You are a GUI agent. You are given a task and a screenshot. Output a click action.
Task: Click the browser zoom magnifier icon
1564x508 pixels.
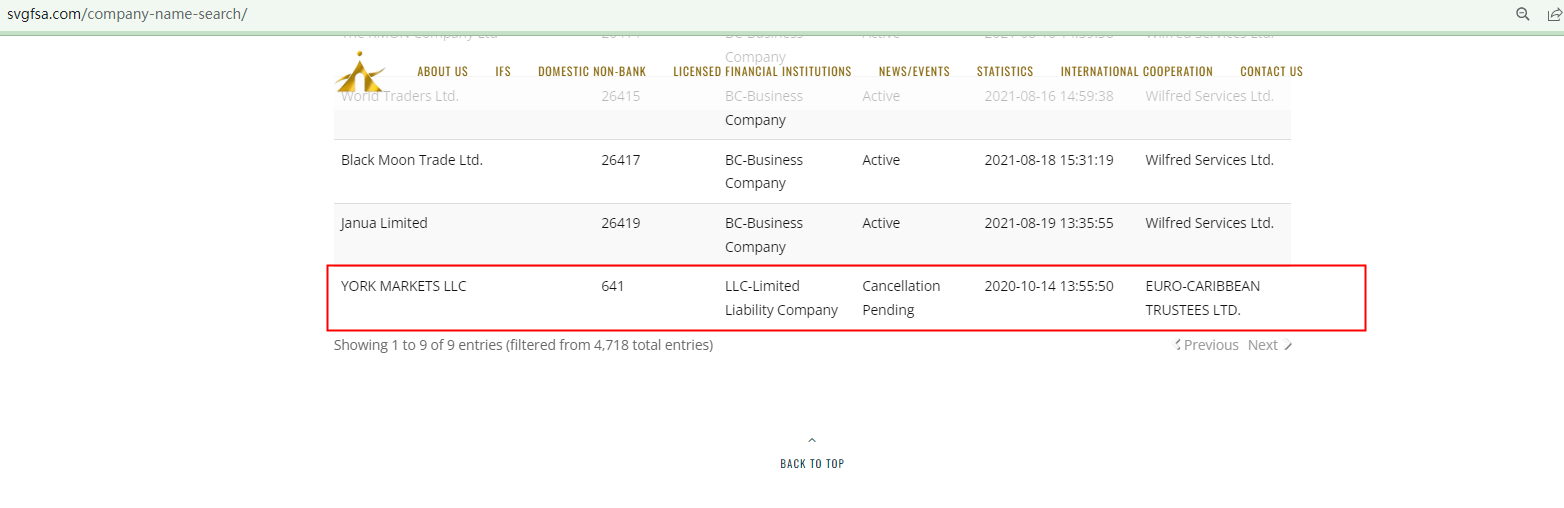point(1523,14)
